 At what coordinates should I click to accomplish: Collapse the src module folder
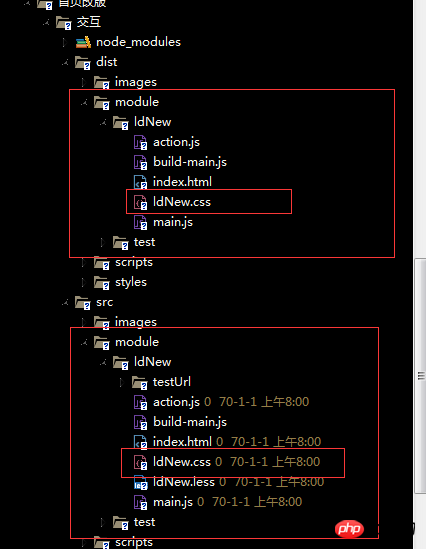(84, 343)
